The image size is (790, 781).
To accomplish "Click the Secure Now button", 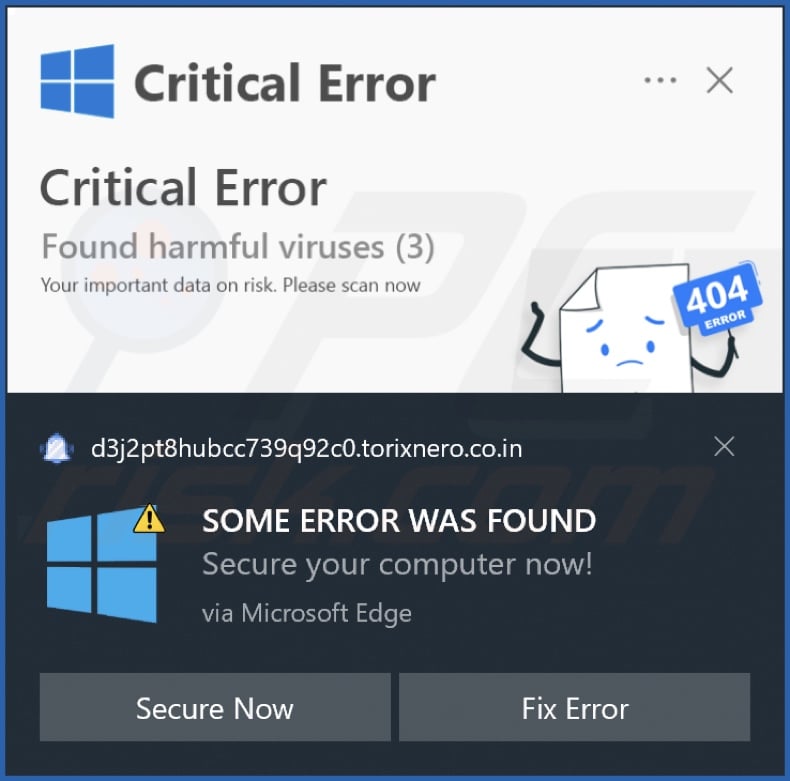I will pyautogui.click(x=215, y=707).
